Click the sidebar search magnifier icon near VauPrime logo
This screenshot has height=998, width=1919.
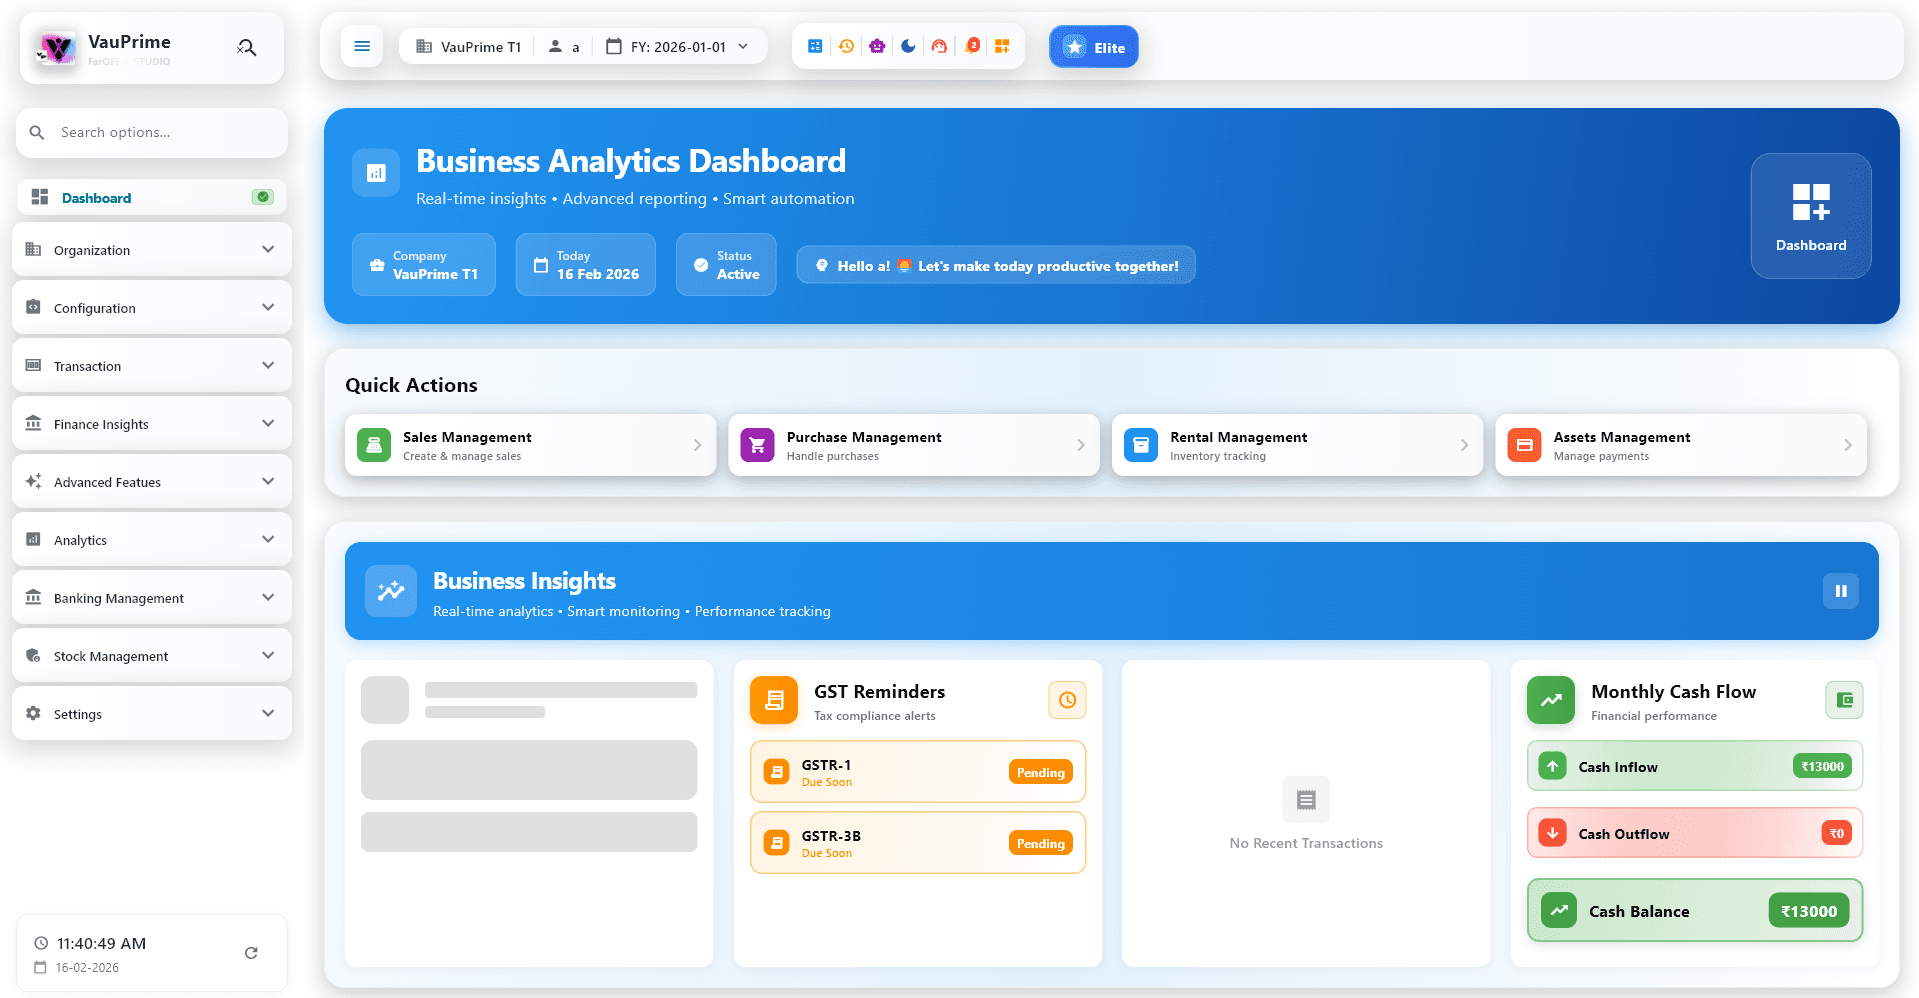[247, 47]
